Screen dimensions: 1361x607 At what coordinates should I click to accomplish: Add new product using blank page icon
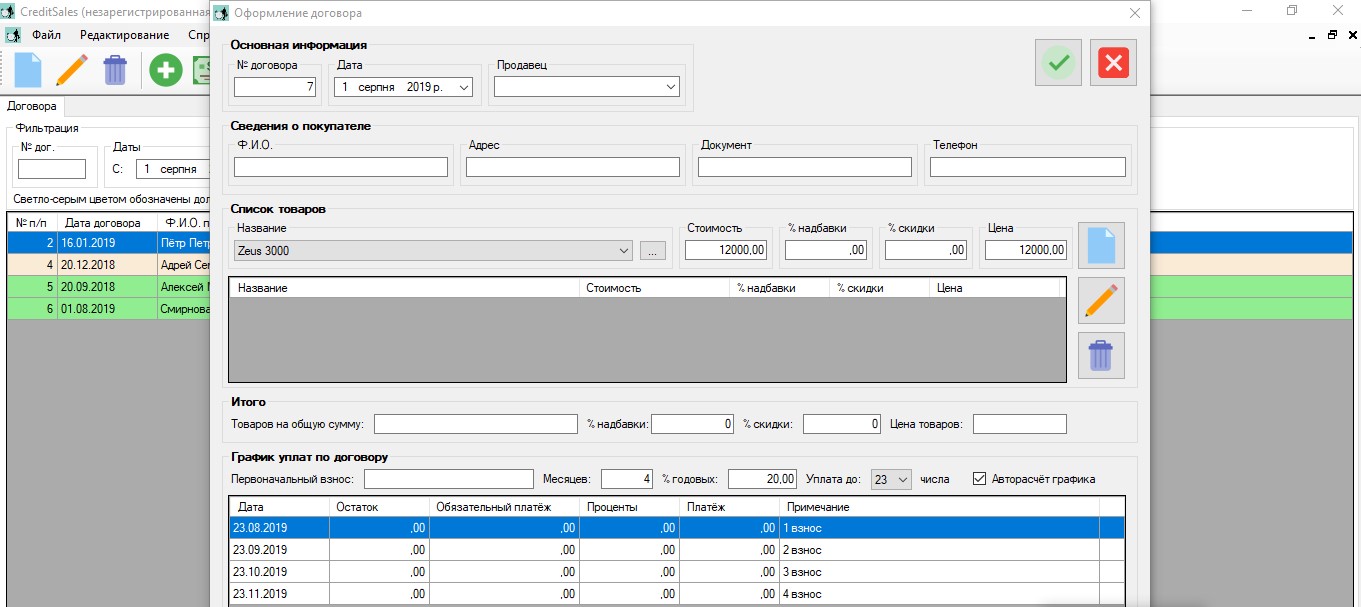point(1101,246)
